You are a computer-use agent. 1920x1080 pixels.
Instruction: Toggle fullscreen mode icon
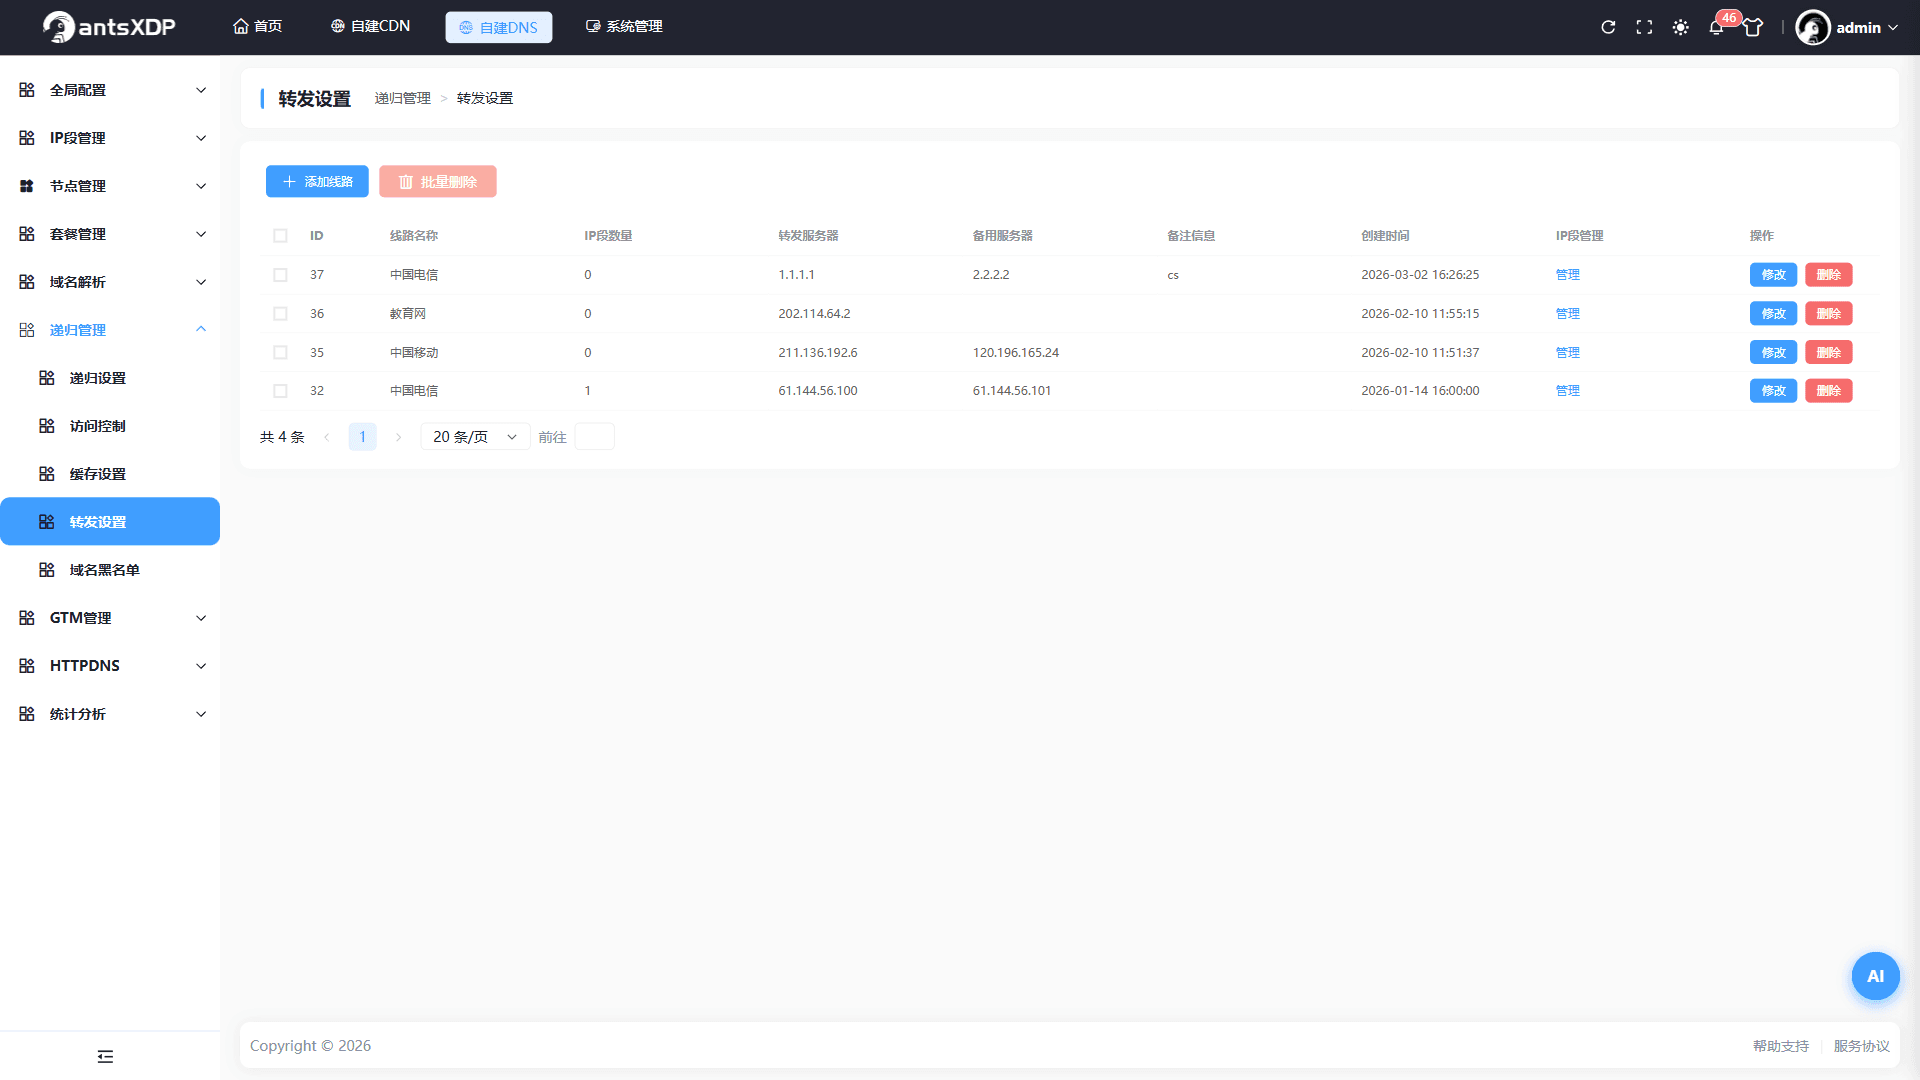pos(1644,27)
